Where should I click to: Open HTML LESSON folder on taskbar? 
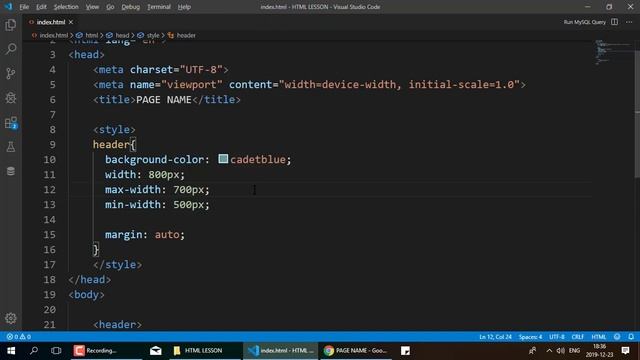pyautogui.click(x=205, y=351)
